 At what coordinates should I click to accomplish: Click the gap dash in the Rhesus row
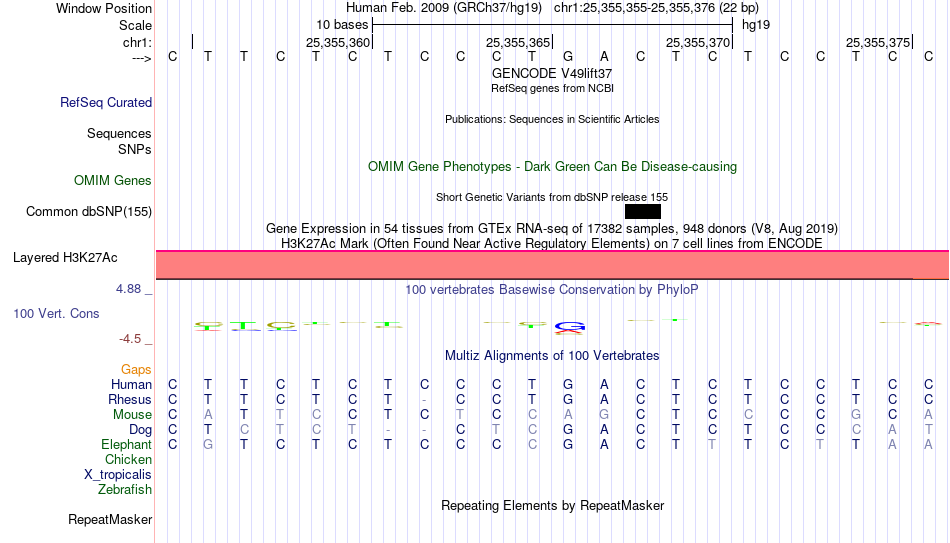[x=424, y=400]
